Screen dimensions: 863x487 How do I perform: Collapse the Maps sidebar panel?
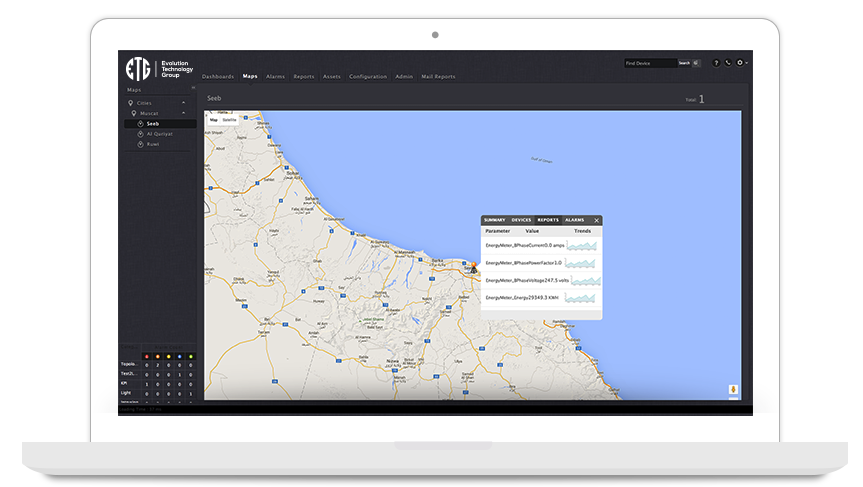click(x=193, y=88)
